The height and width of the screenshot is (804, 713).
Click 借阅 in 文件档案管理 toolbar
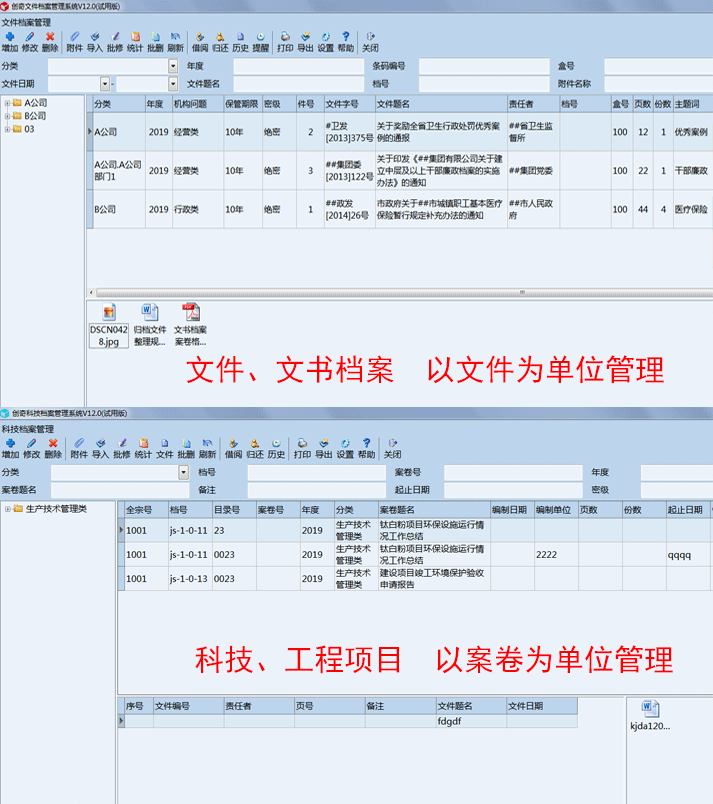[x=200, y=42]
